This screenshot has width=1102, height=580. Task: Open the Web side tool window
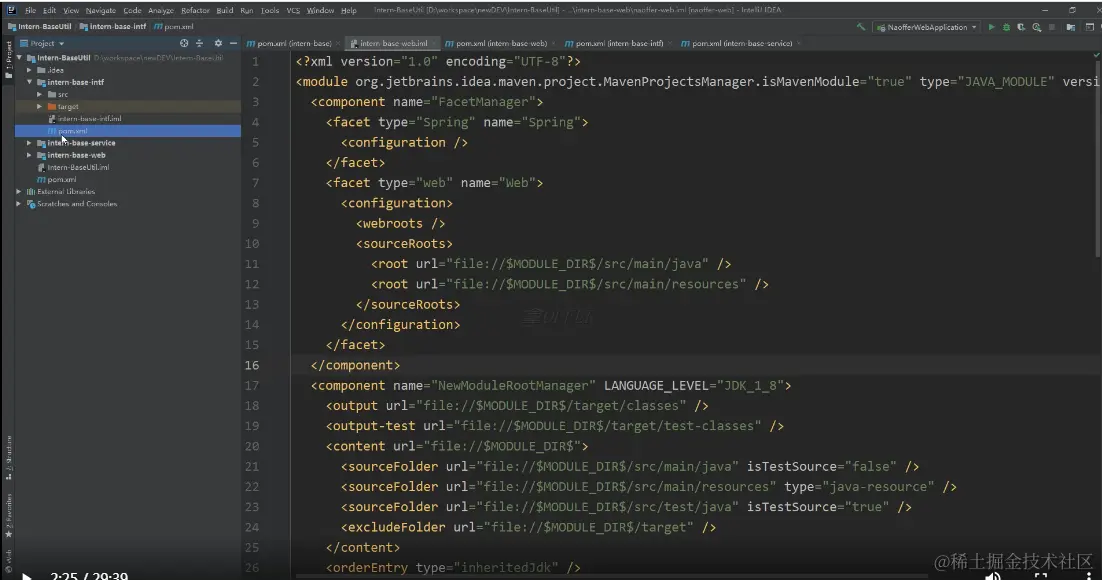(8, 562)
